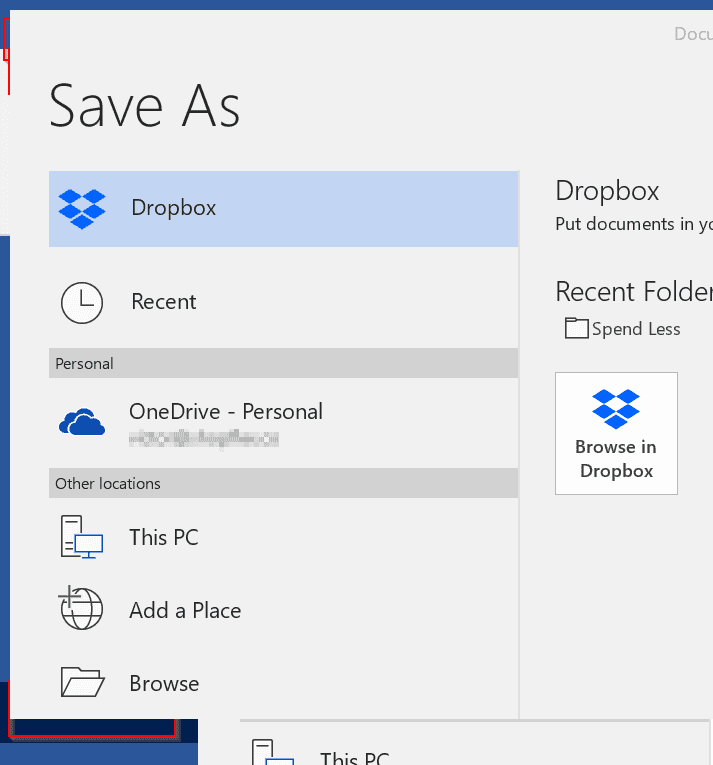Click the Dropbox logo inside the Browse in Dropbox button
713x765 pixels.
point(616,409)
